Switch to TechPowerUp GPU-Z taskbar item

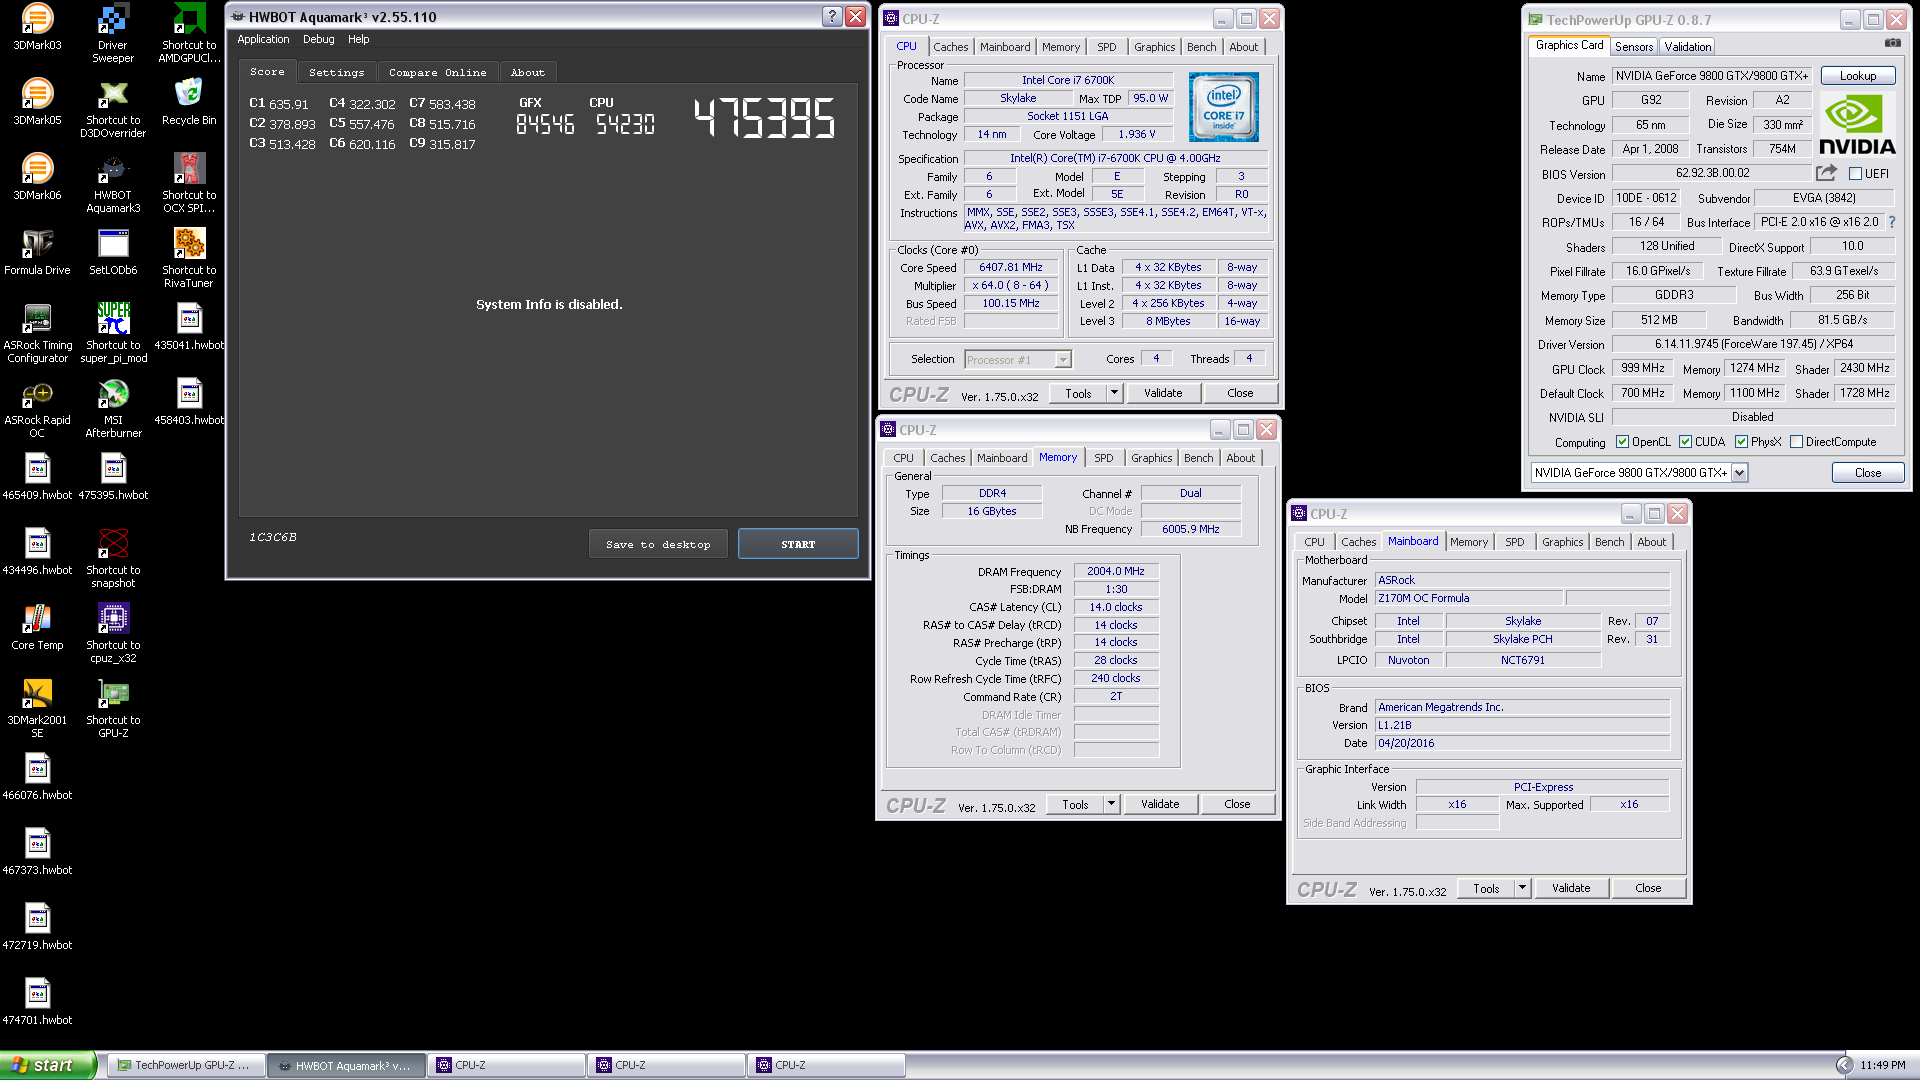187,1065
